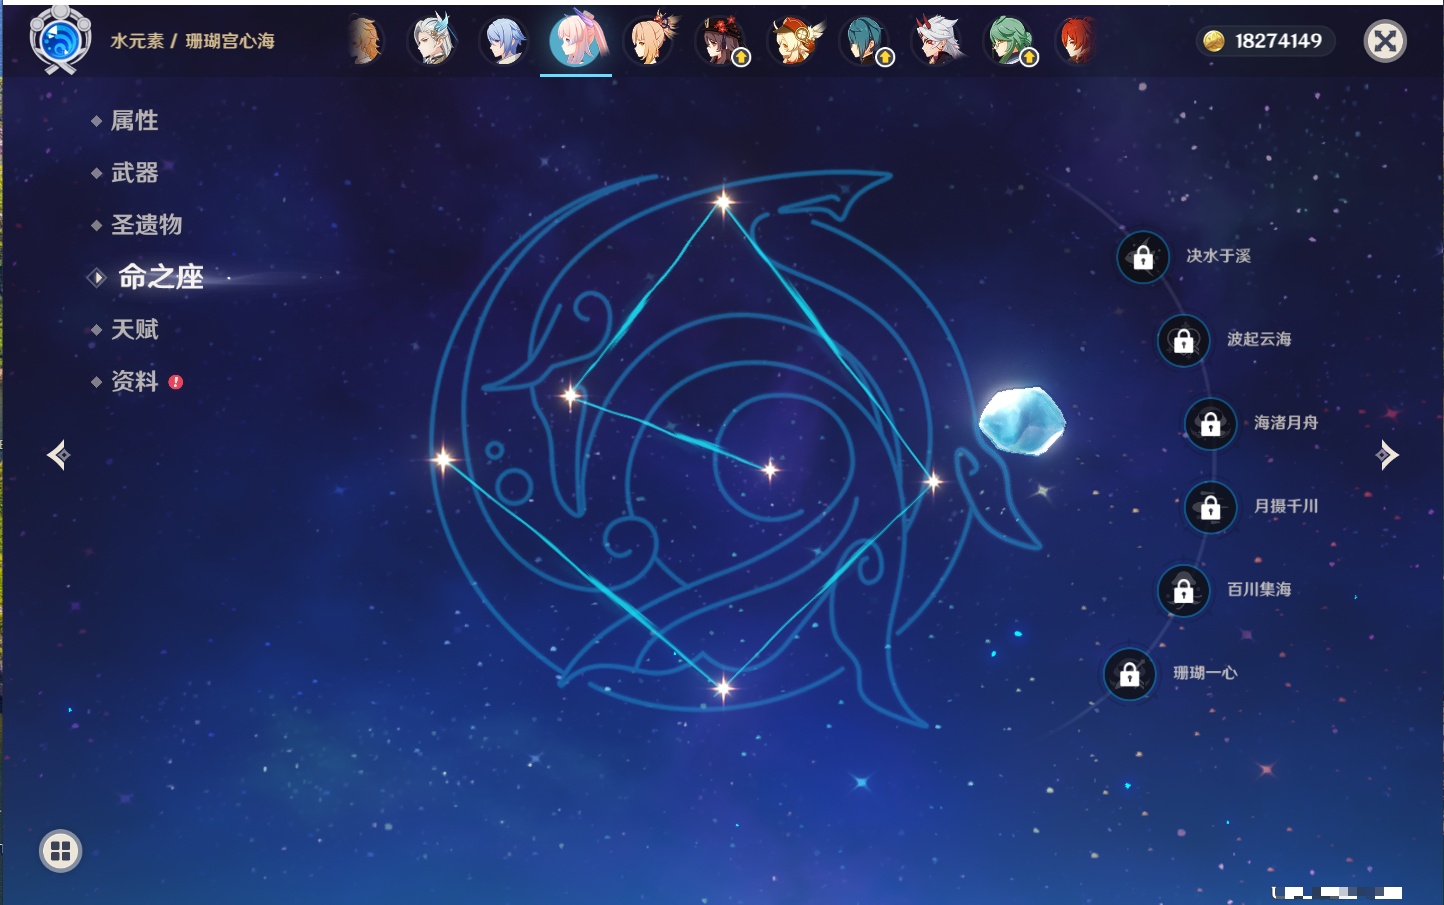This screenshot has height=905, width=1444.
Task: Click the 月摄千川 label
Action: tap(1286, 506)
